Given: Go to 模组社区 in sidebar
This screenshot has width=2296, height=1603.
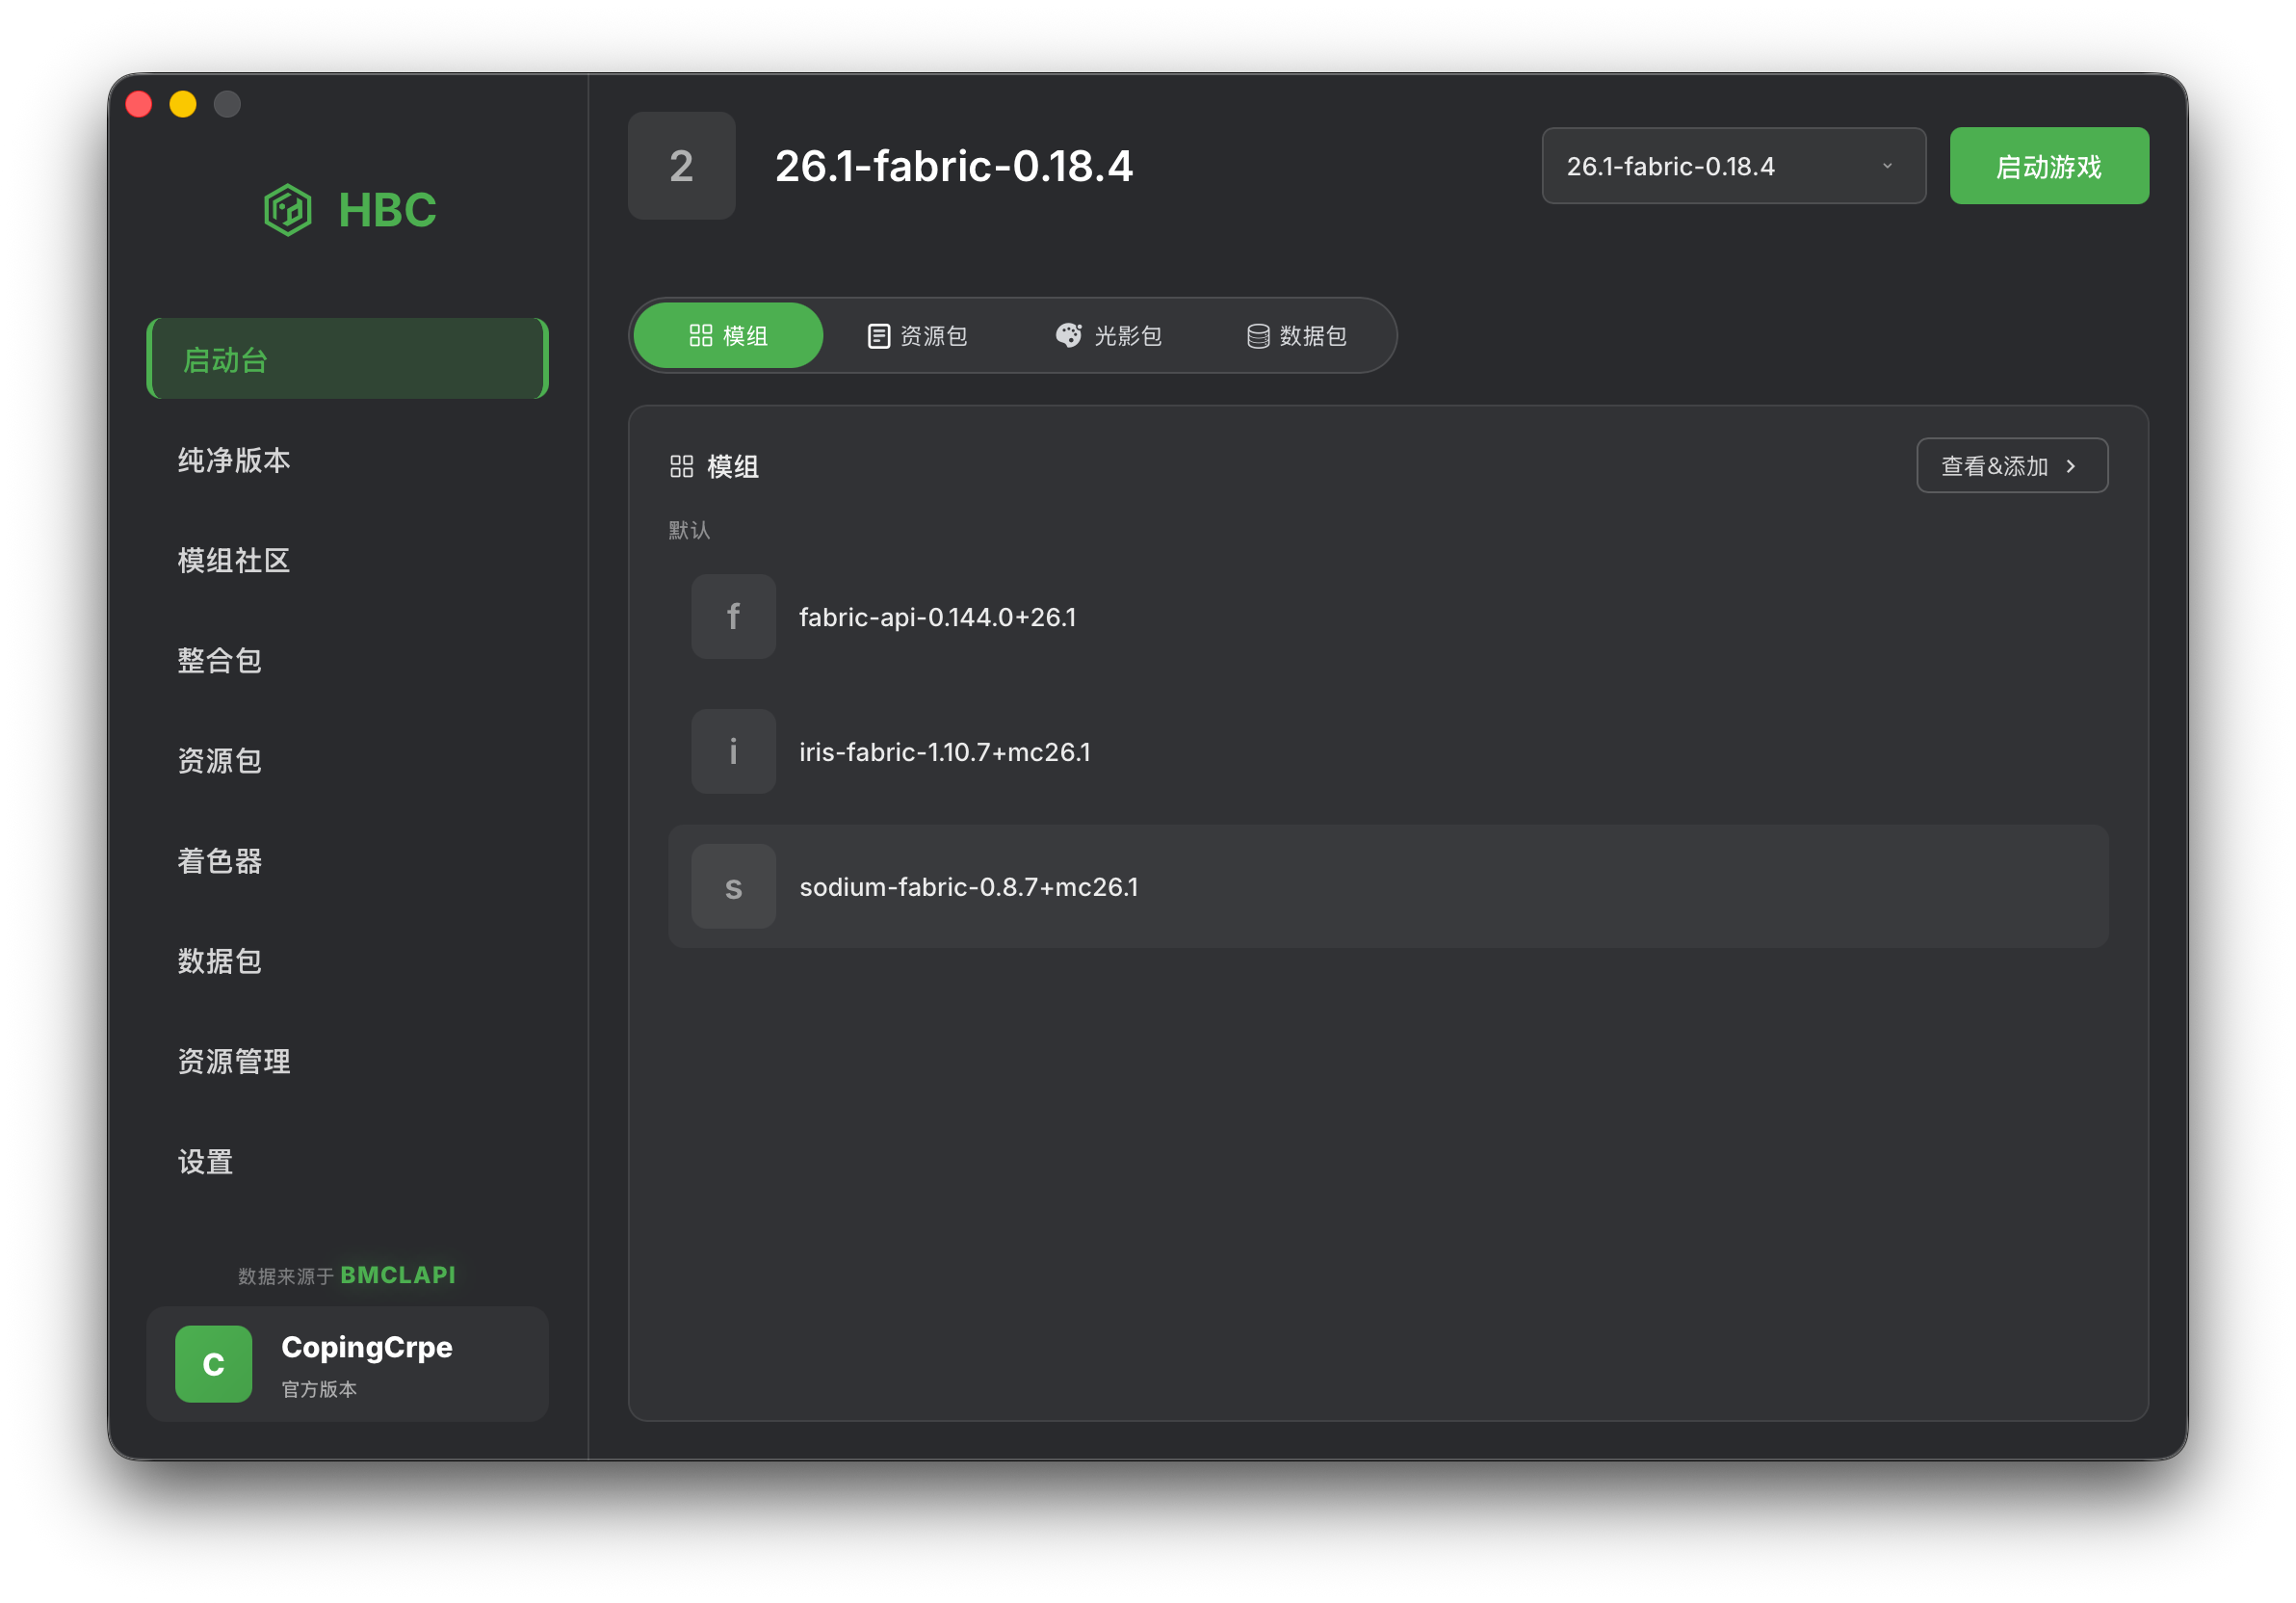Looking at the screenshot, I should 234,560.
